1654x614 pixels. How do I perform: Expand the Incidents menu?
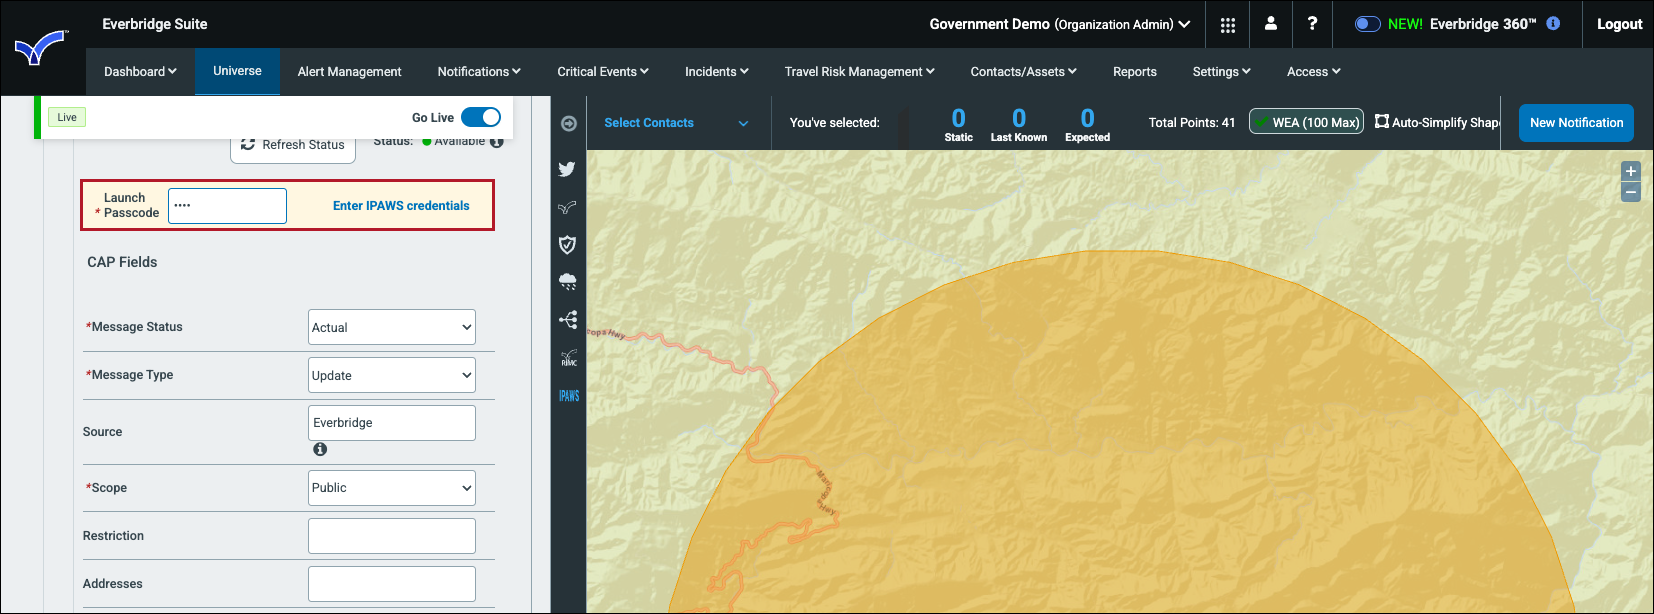click(x=717, y=72)
